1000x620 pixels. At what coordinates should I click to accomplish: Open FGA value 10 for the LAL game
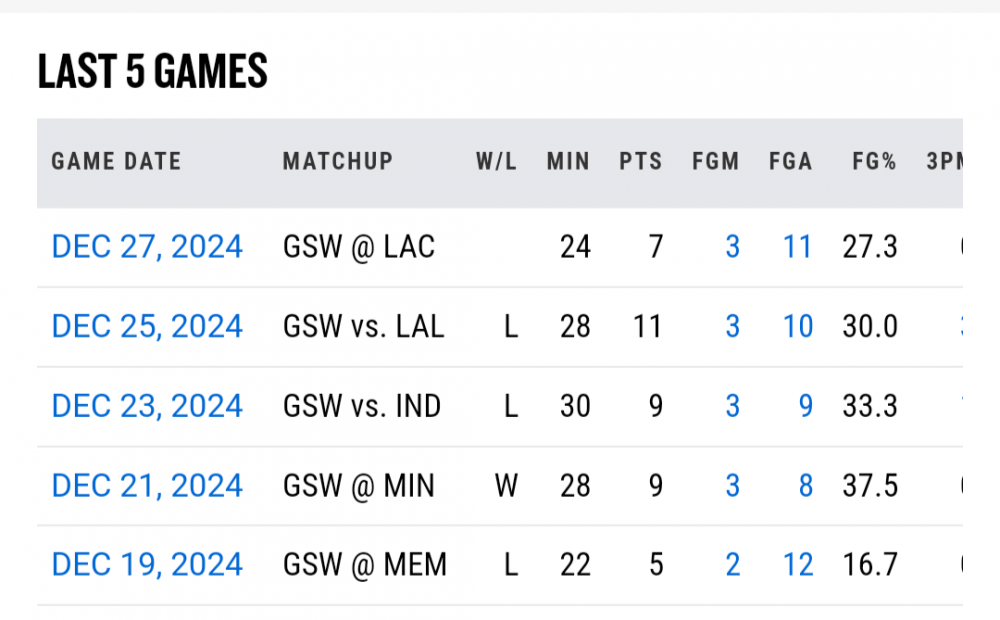(x=797, y=327)
